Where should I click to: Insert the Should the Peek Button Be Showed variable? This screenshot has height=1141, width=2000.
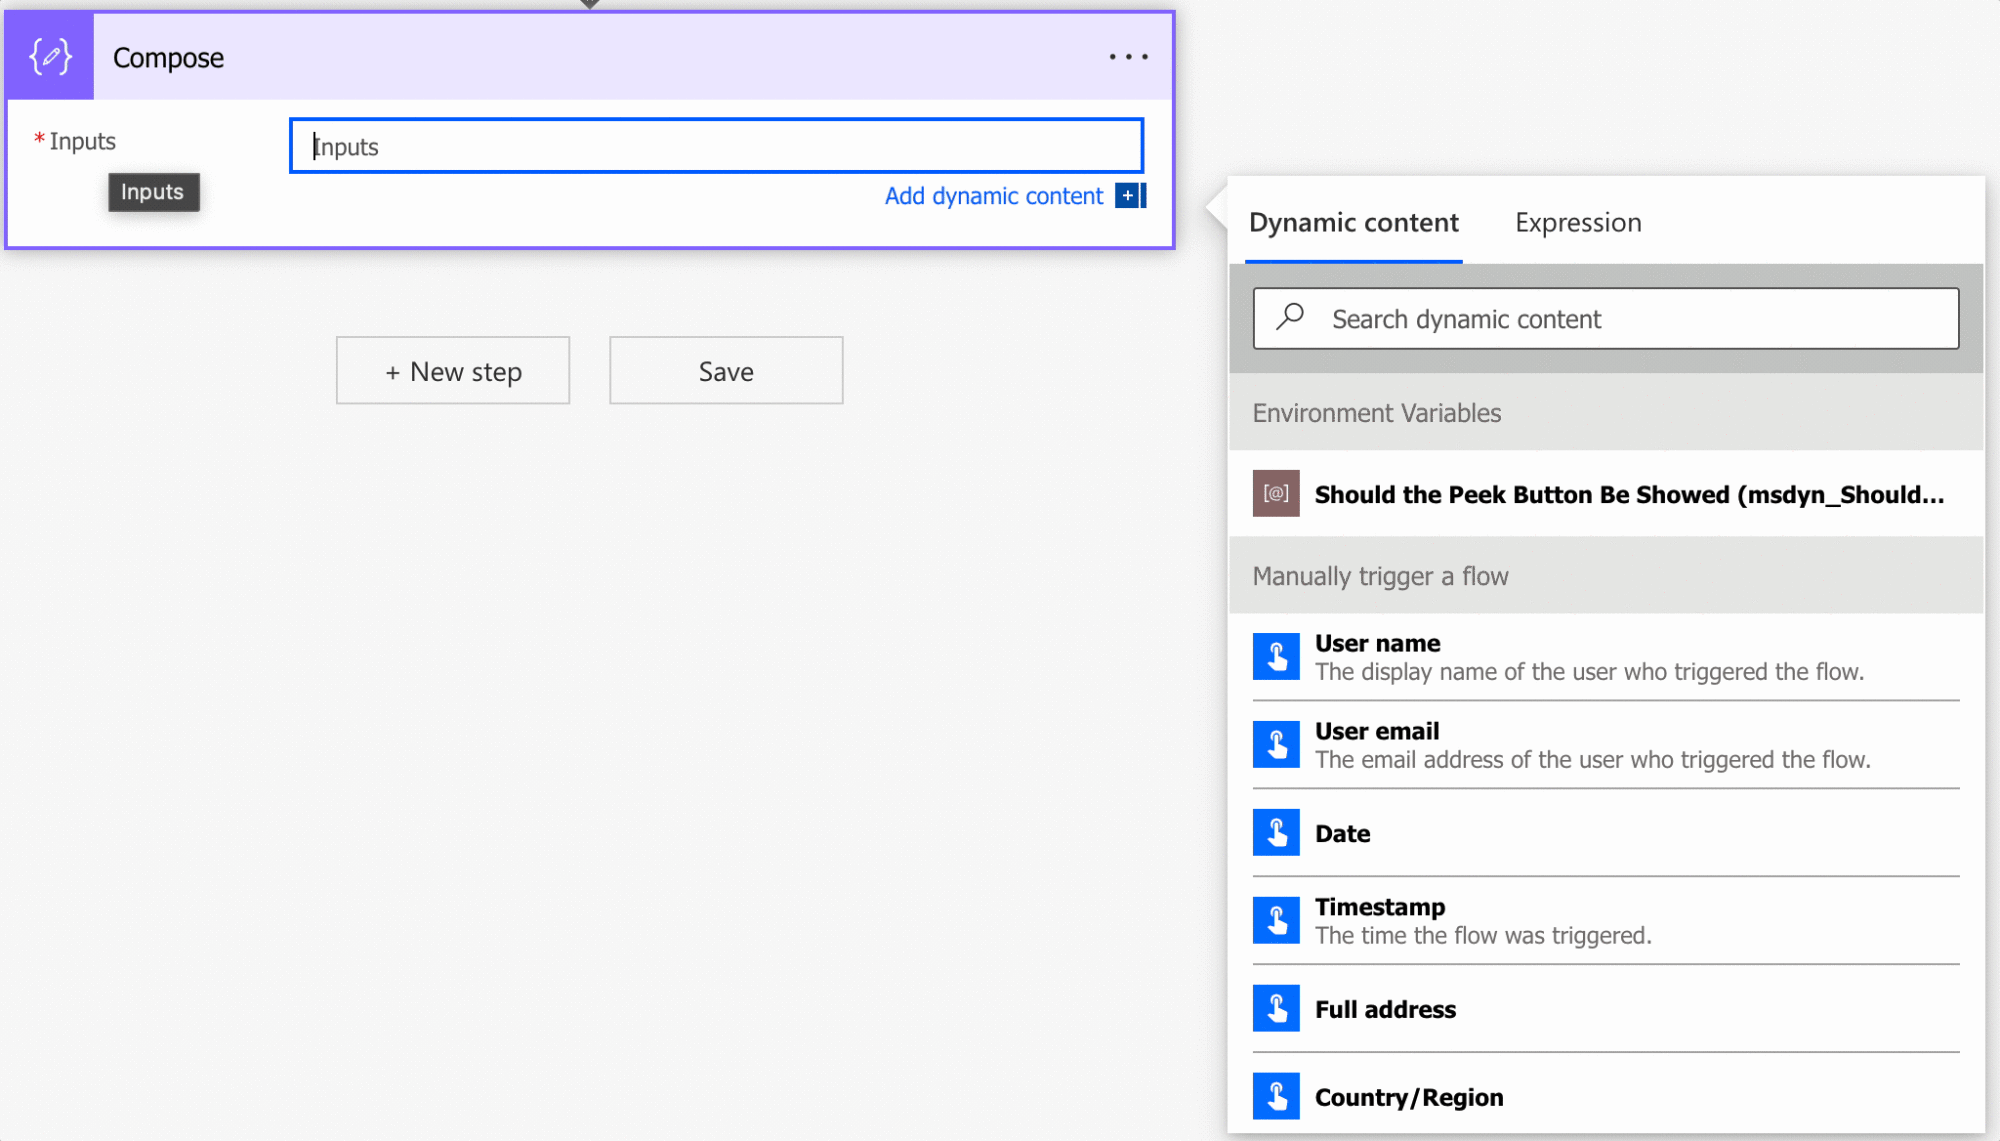1628,494
